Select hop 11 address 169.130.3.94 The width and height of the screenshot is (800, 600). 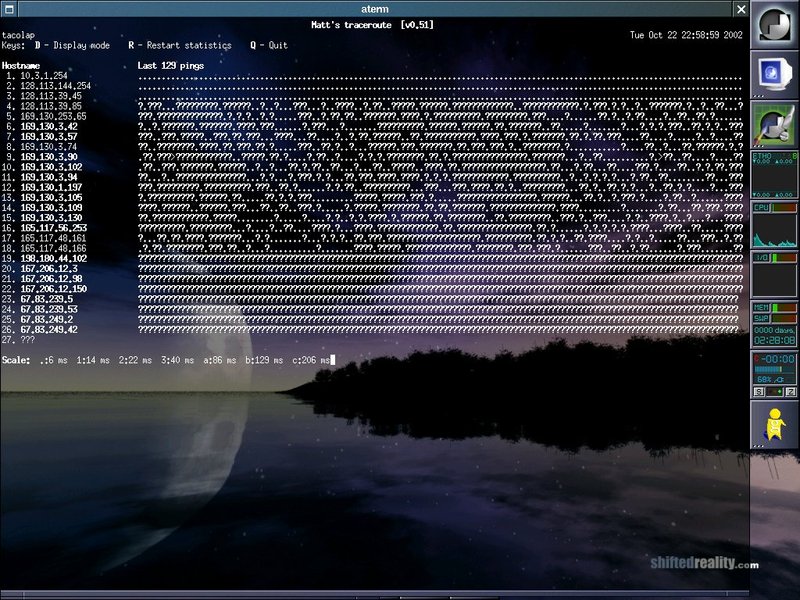pyautogui.click(x=49, y=177)
